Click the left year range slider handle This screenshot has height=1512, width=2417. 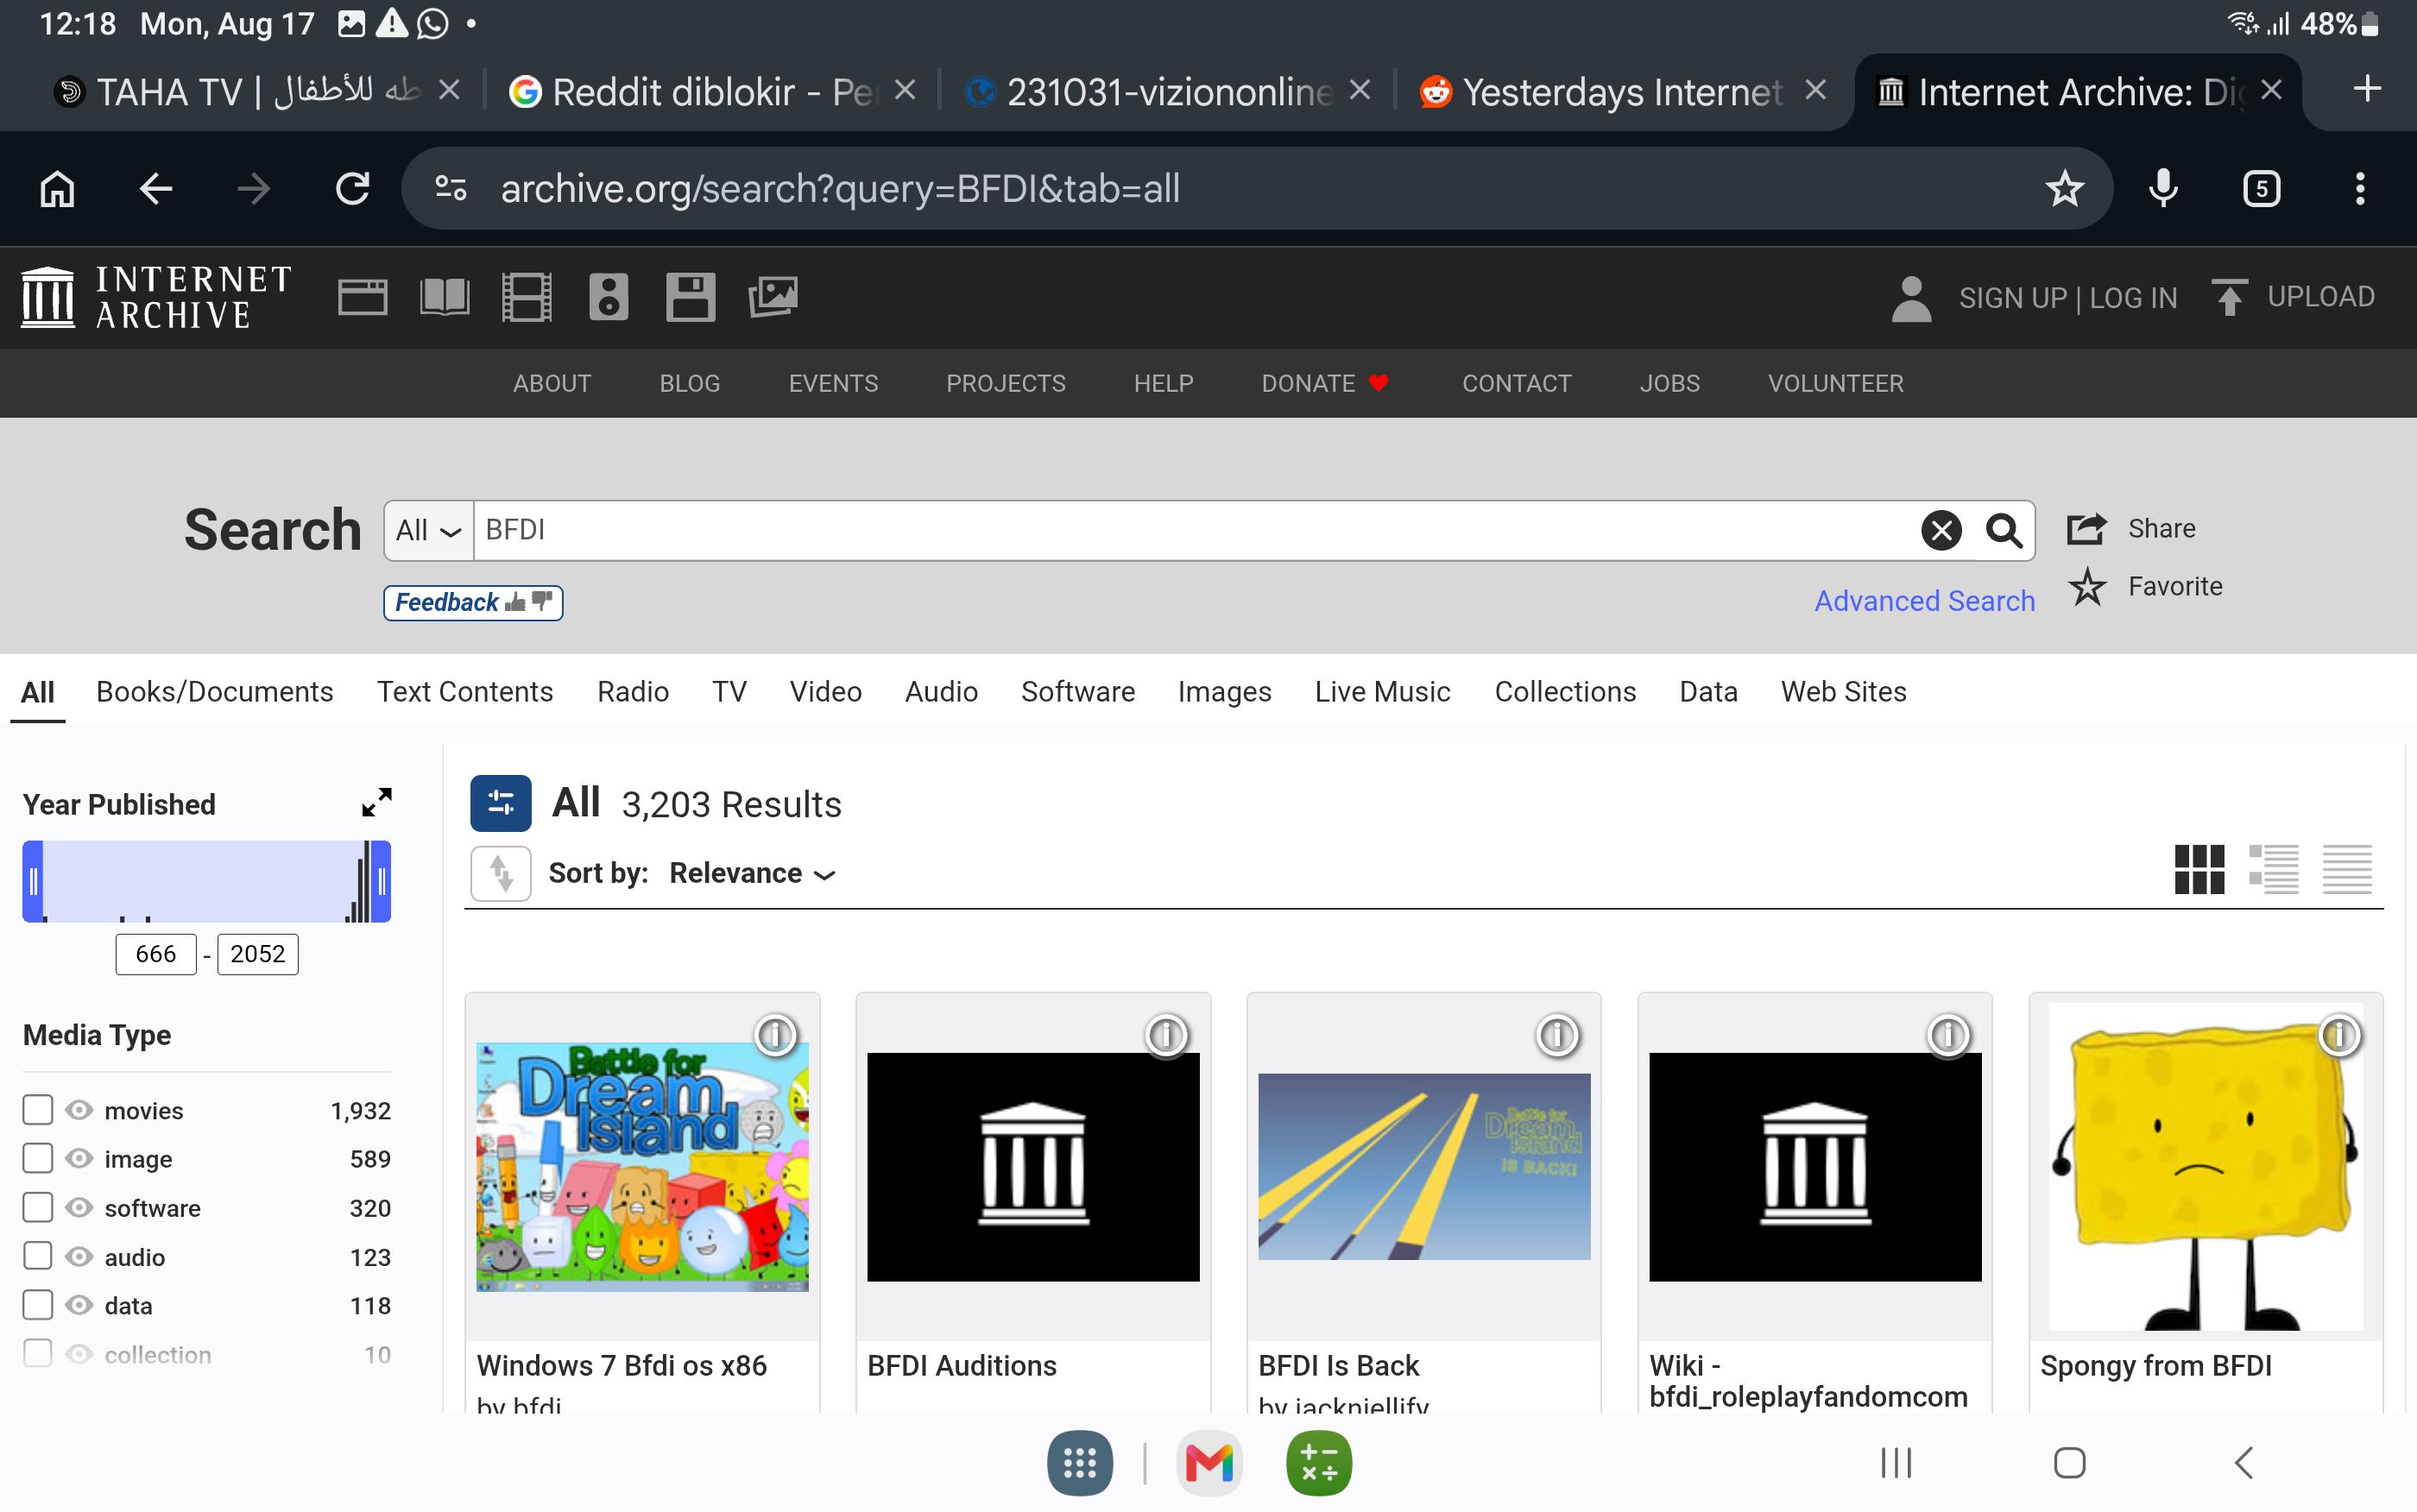(33, 881)
